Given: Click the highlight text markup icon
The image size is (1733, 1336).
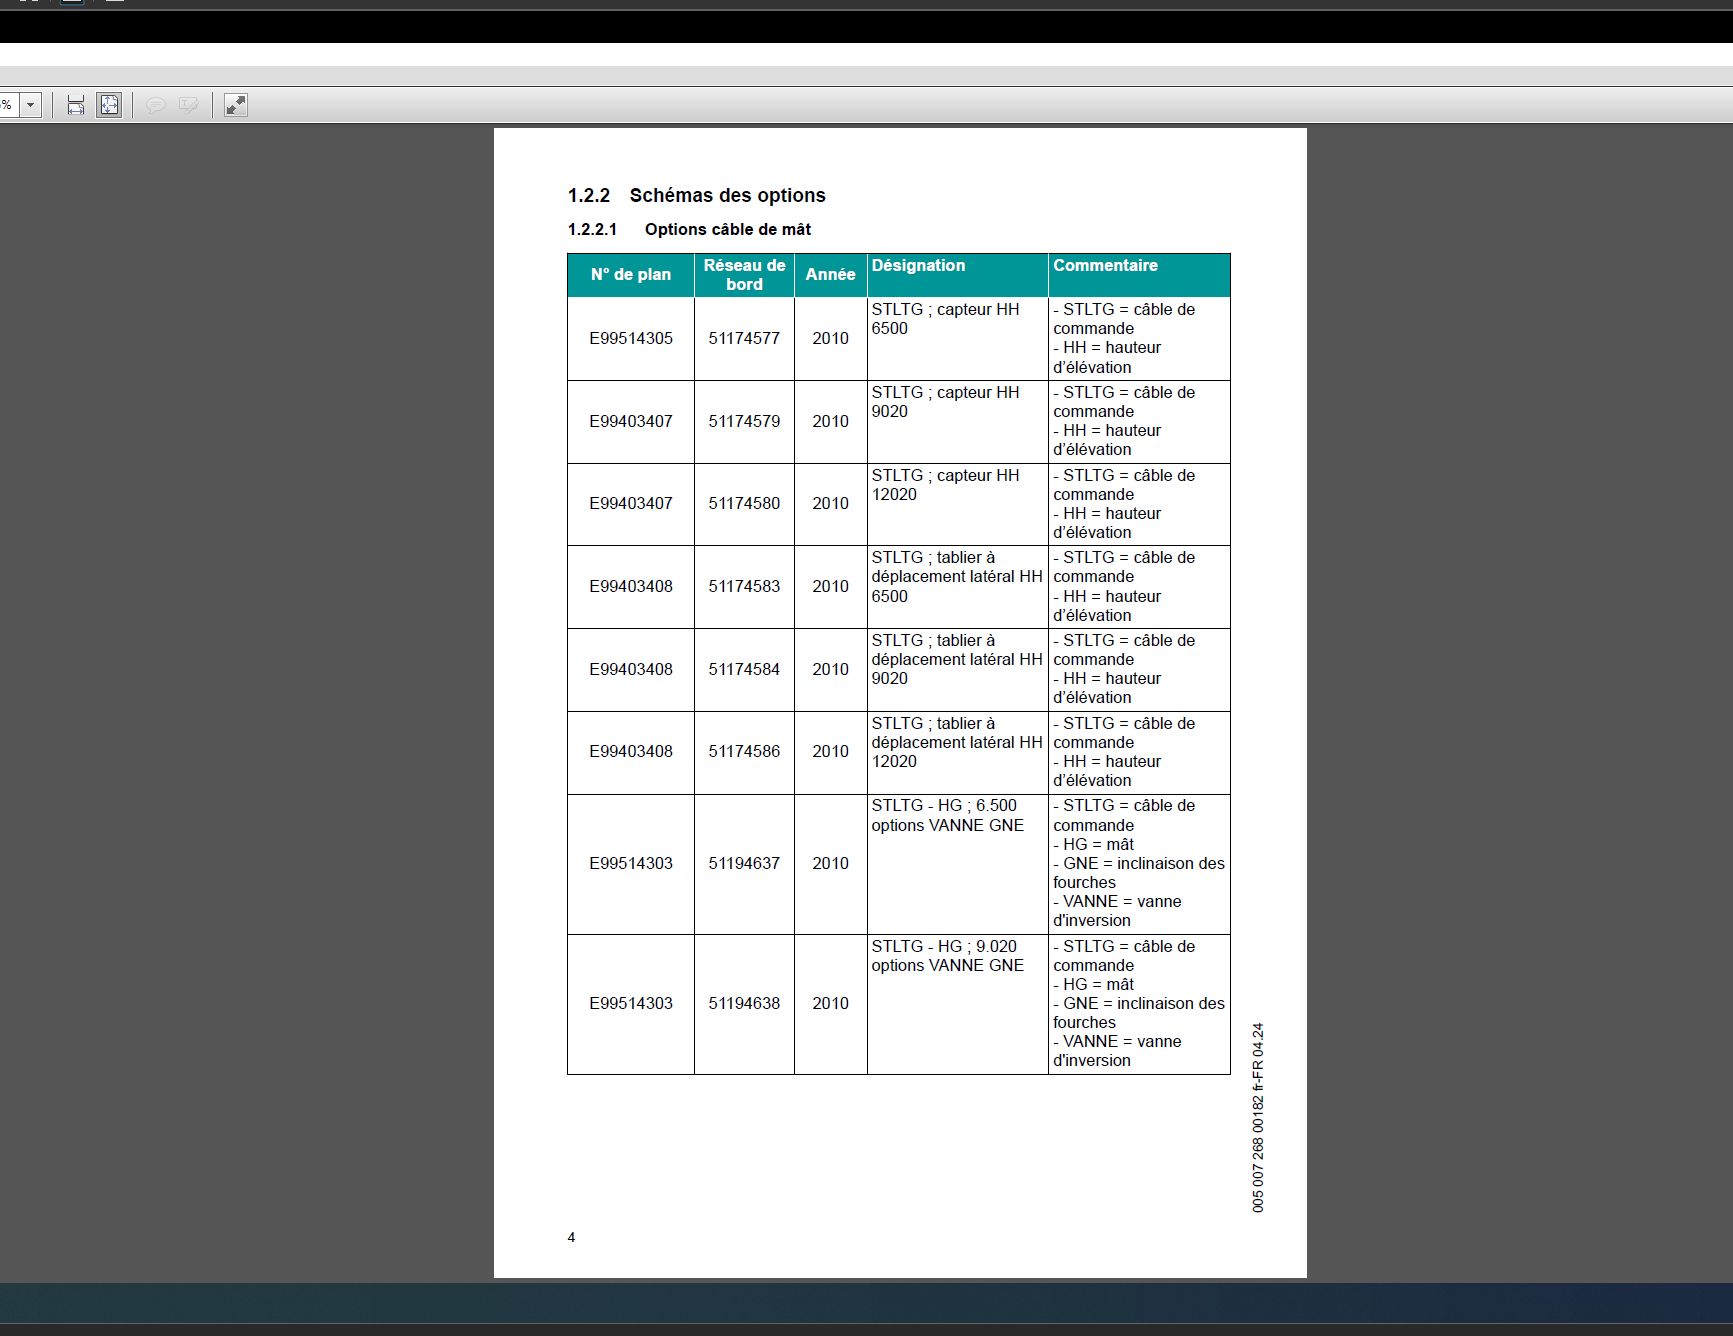Looking at the screenshot, I should pos(188,105).
